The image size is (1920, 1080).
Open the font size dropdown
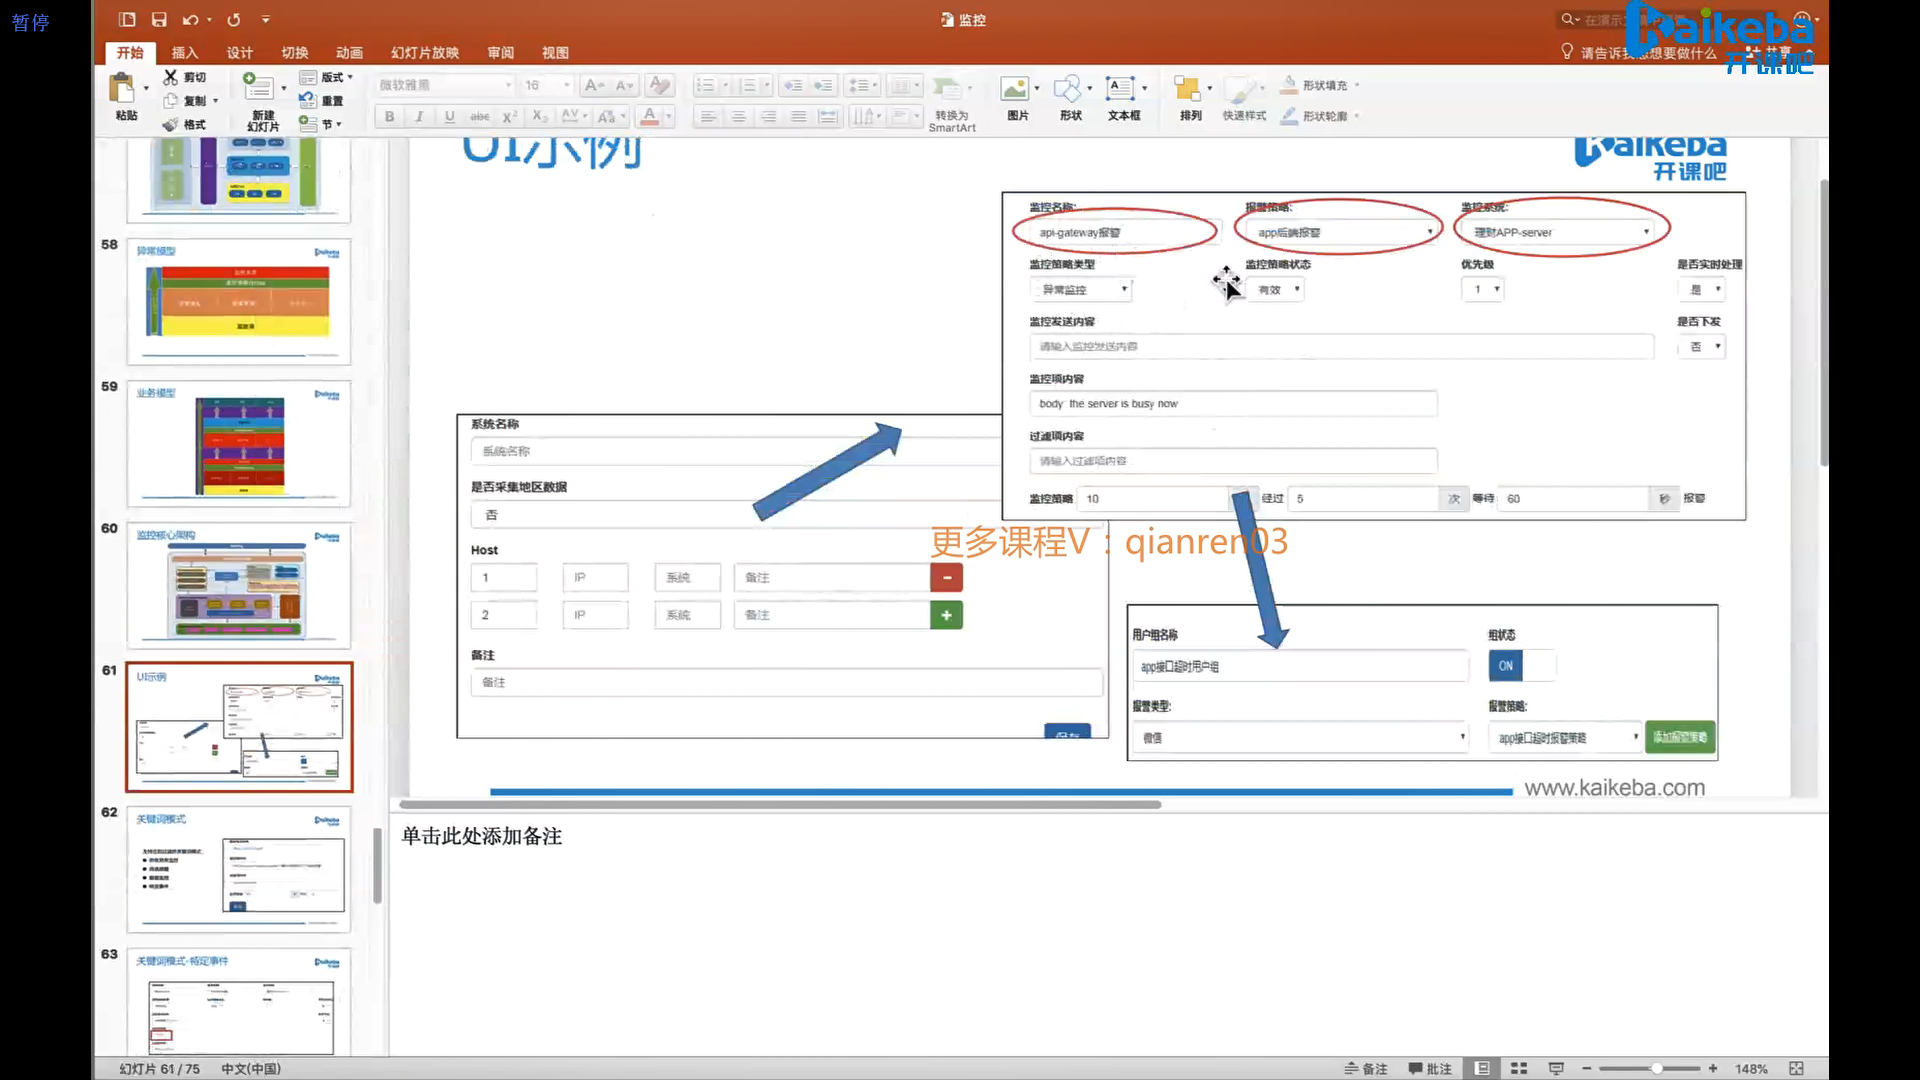point(566,85)
